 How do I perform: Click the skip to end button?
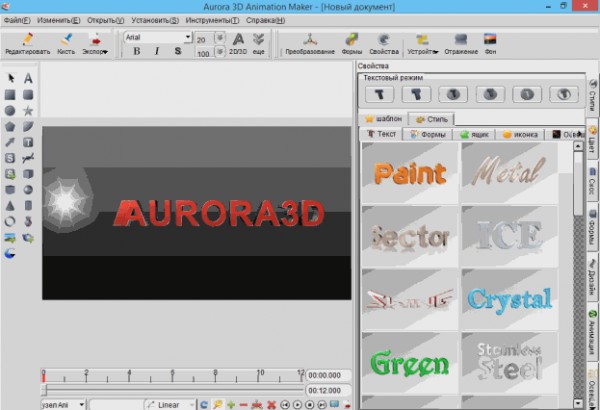(322, 405)
